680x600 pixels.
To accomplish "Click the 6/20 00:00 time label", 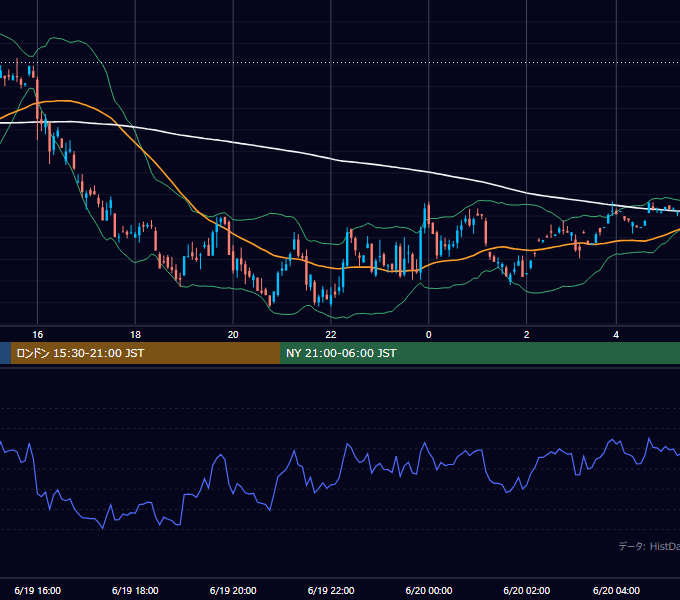I will coord(429,590).
